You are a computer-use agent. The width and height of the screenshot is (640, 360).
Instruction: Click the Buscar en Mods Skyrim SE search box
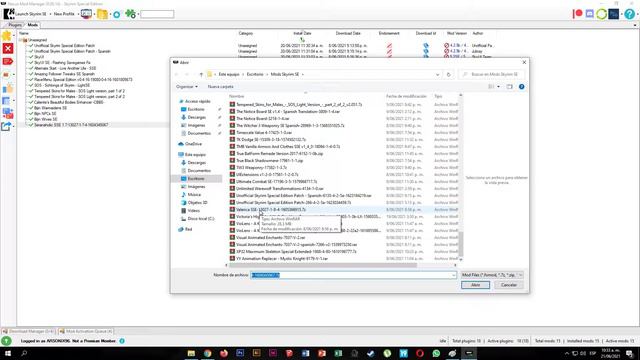pyautogui.click(x=491, y=74)
